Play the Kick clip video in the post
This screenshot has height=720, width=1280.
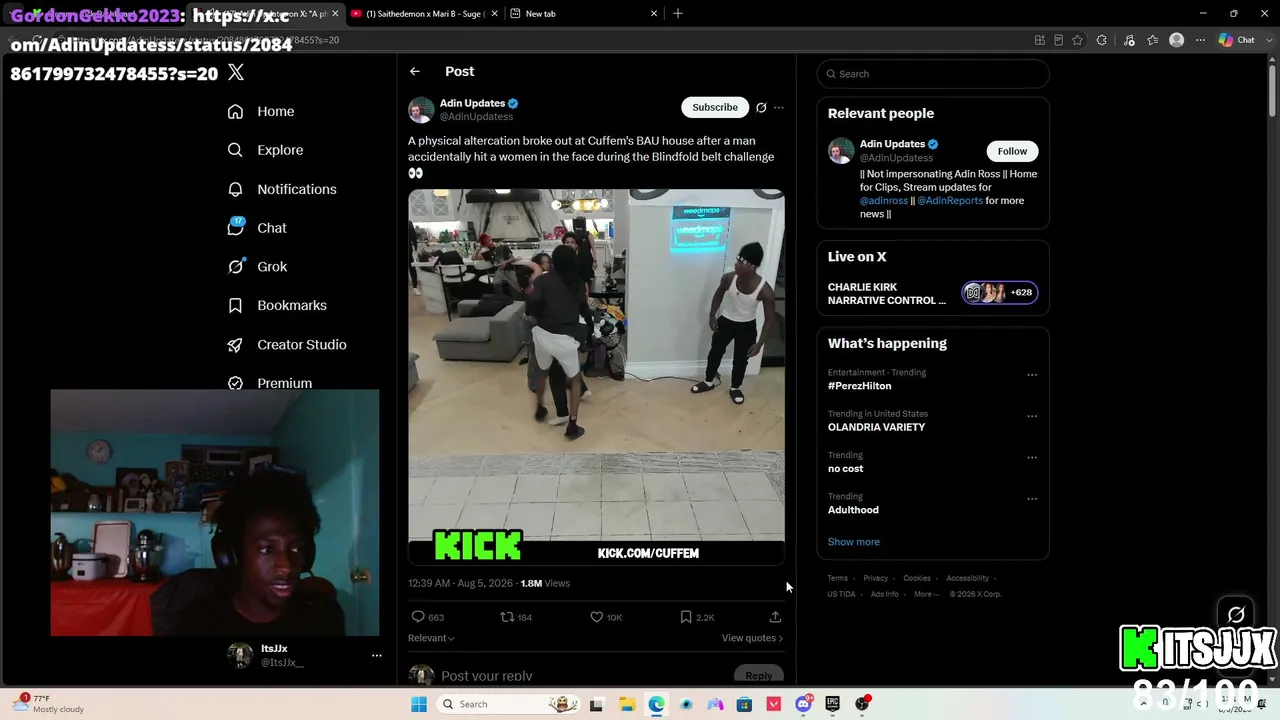point(596,378)
